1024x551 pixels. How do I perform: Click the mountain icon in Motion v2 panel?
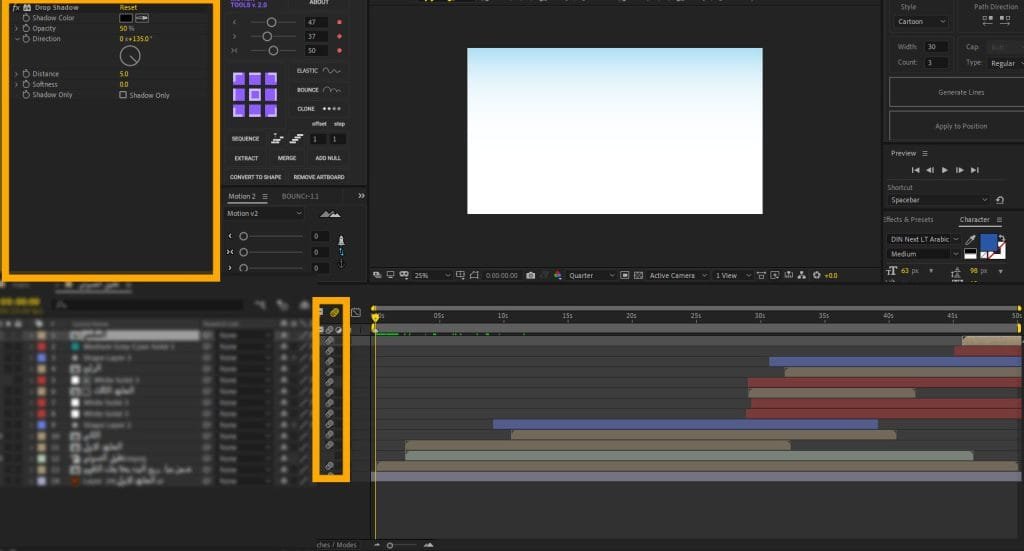(x=330, y=214)
